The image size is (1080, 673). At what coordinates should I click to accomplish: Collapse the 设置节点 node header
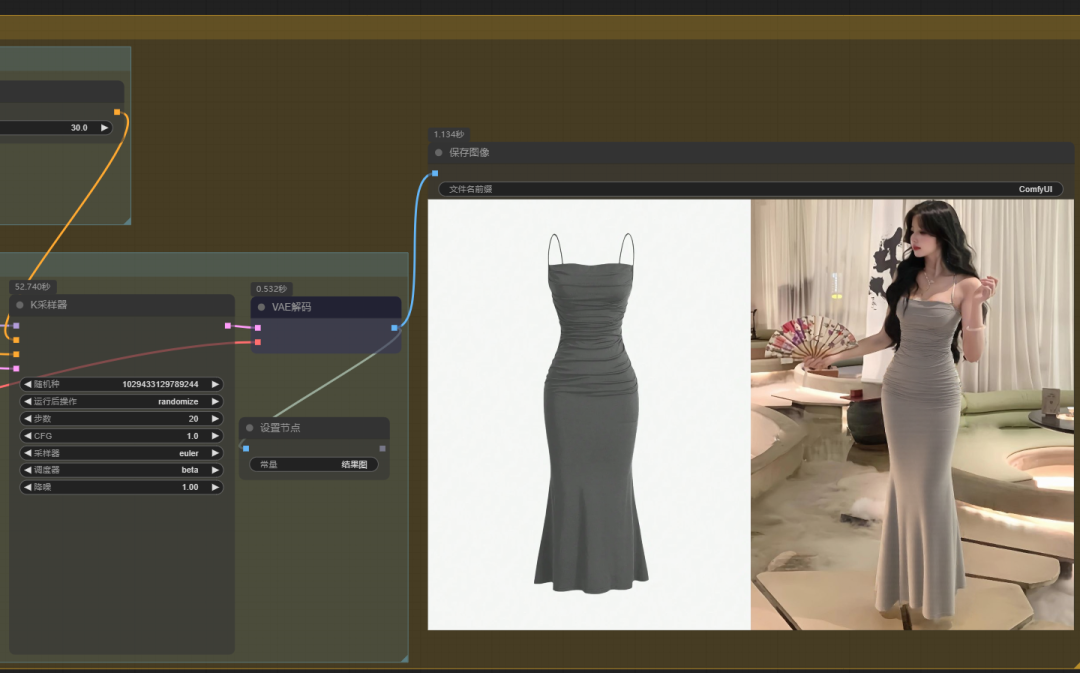coord(248,427)
